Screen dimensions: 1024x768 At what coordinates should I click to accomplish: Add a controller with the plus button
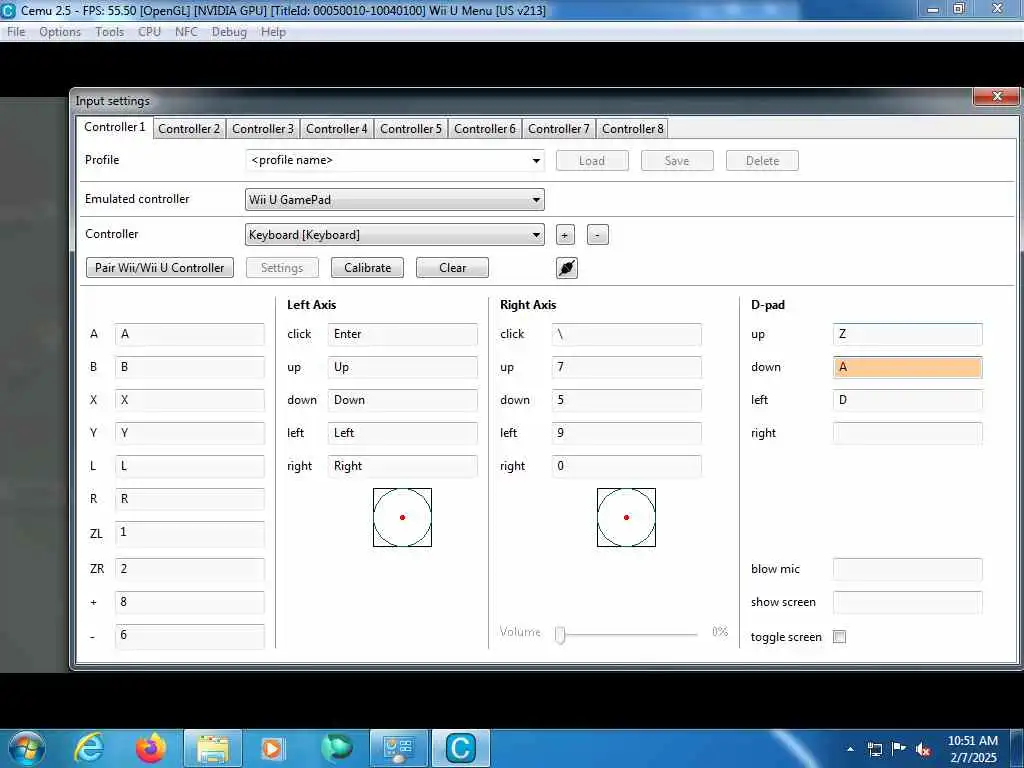(565, 234)
